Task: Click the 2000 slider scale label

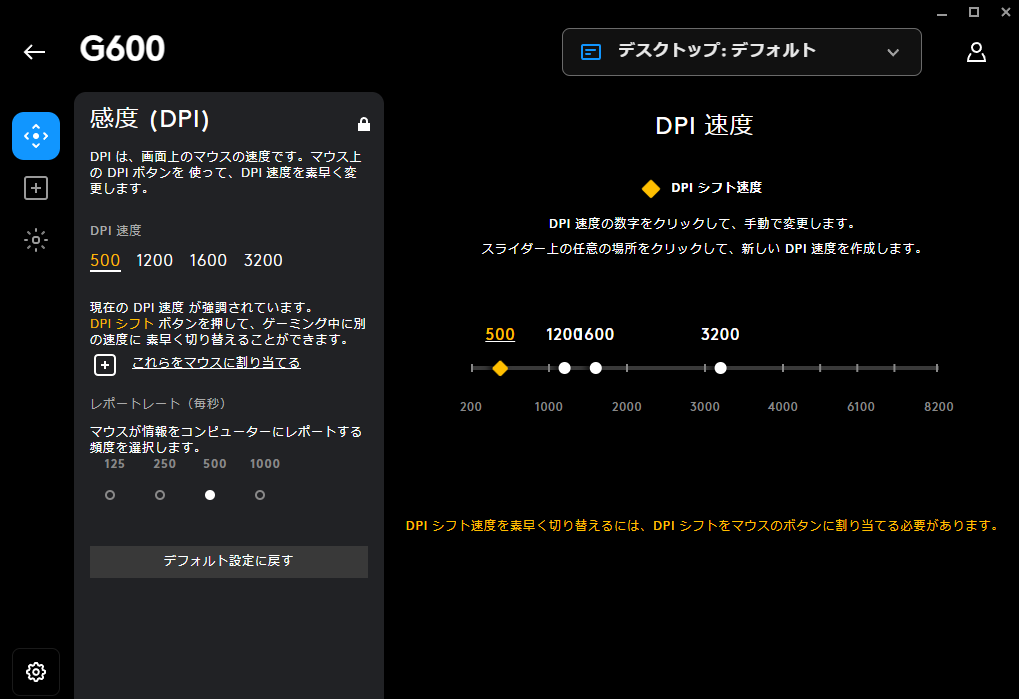Action: [626, 407]
